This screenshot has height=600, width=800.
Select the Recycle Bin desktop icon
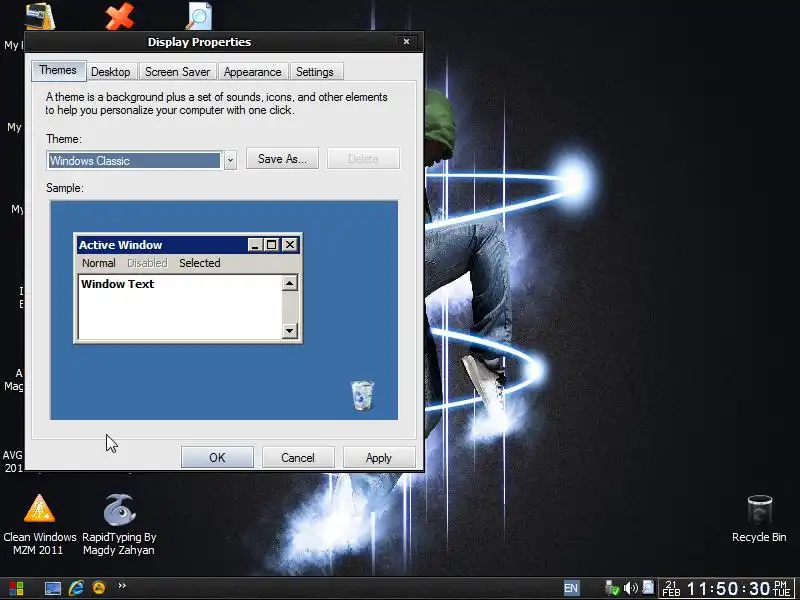click(x=759, y=519)
